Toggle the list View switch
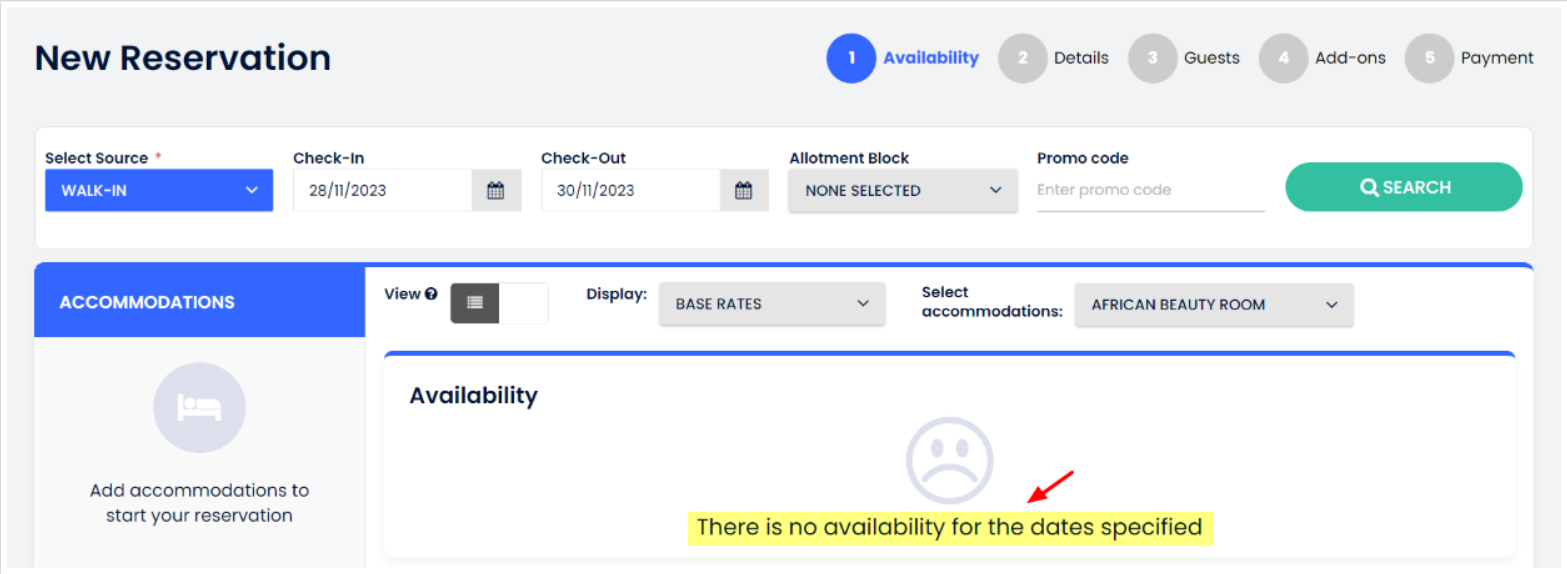Image resolution: width=1567 pixels, height=574 pixels. (499, 303)
